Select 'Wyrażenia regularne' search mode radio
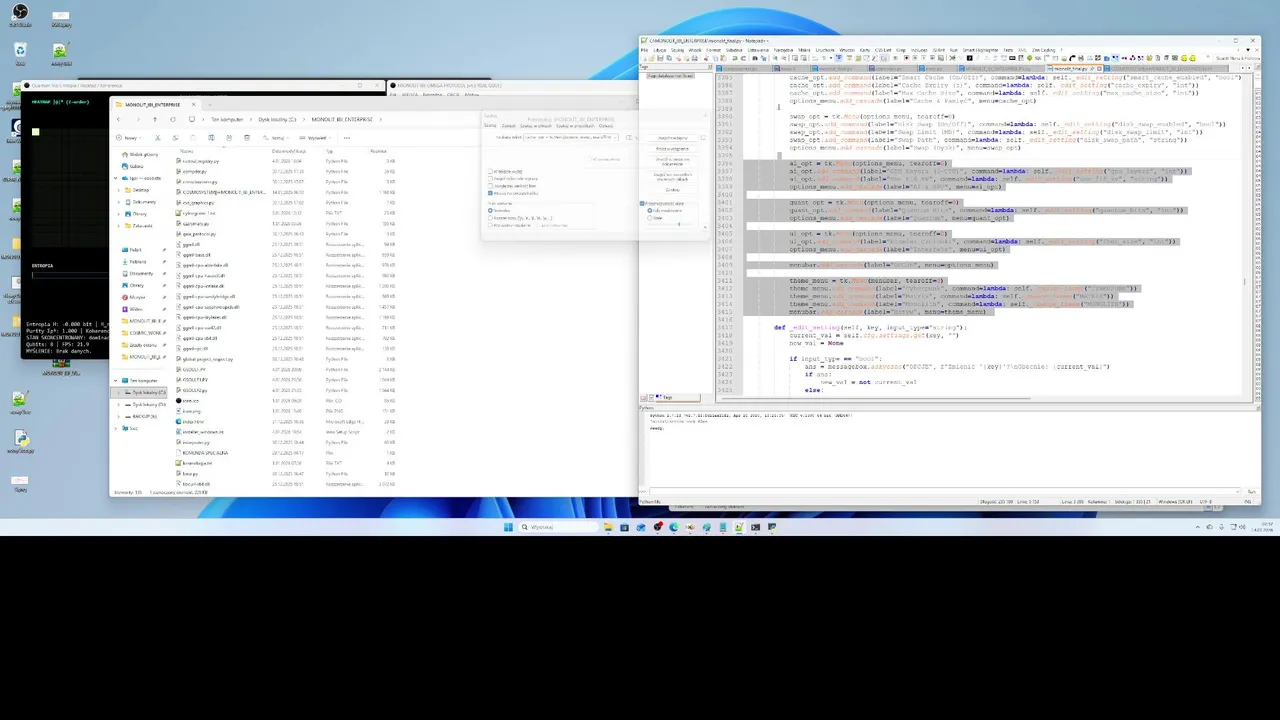This screenshot has width=1280, height=720. click(x=490, y=225)
